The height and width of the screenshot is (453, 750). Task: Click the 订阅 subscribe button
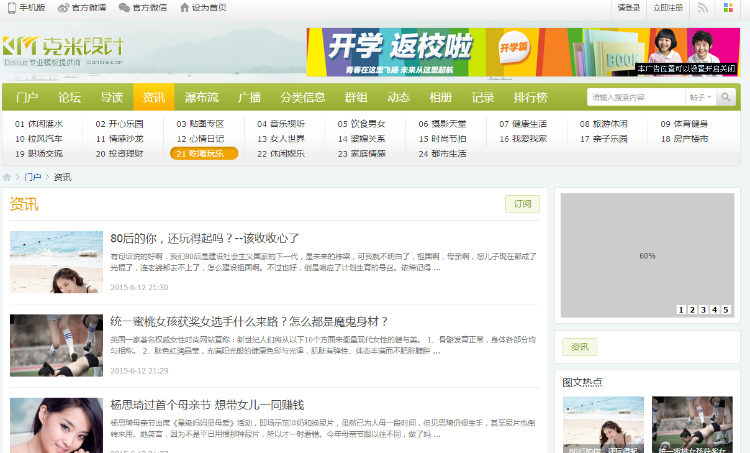[x=522, y=204]
